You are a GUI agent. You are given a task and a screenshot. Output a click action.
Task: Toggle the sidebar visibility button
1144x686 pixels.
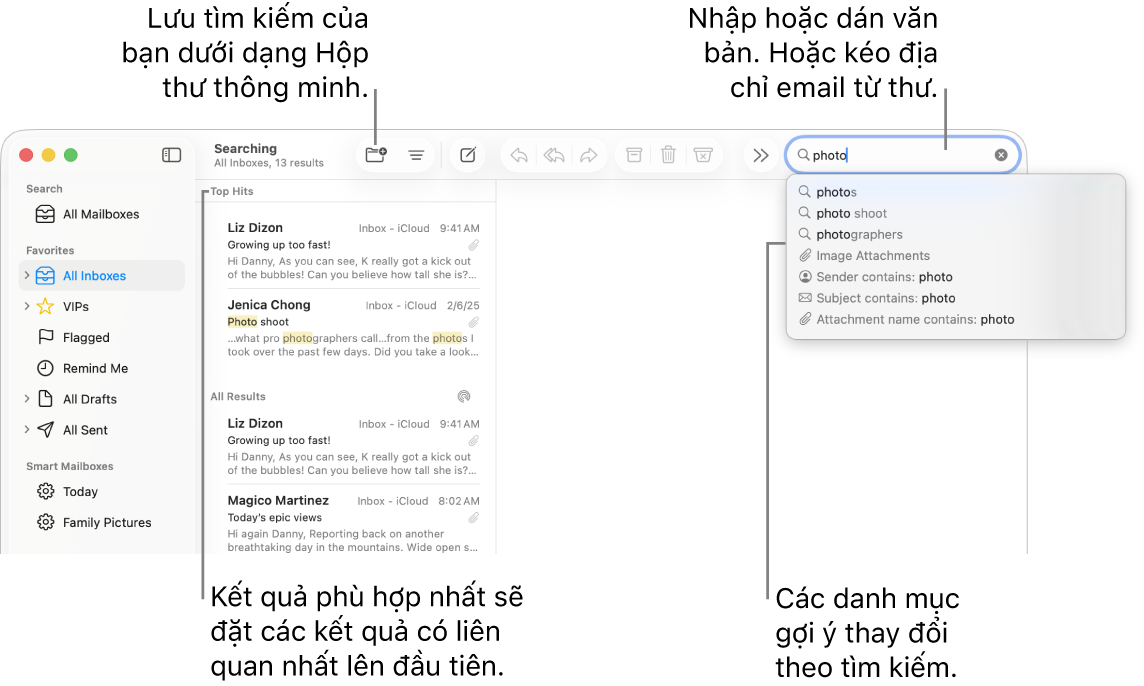(x=171, y=155)
